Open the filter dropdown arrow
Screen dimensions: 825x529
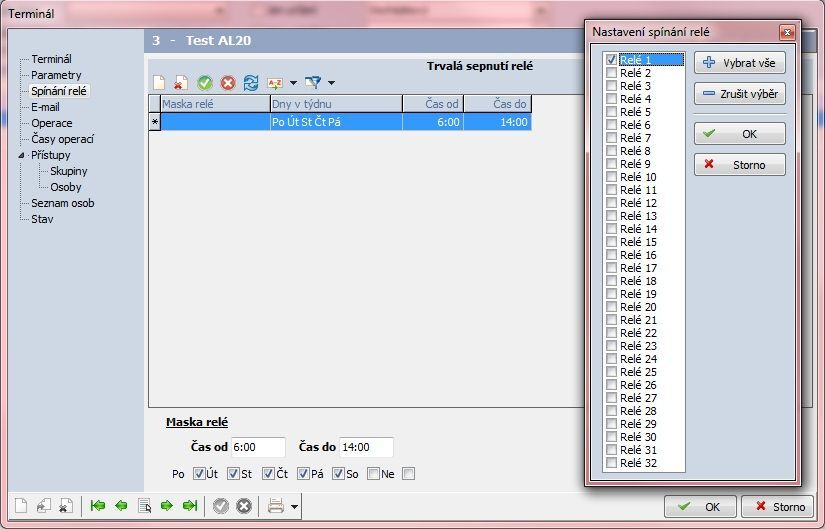pos(331,83)
